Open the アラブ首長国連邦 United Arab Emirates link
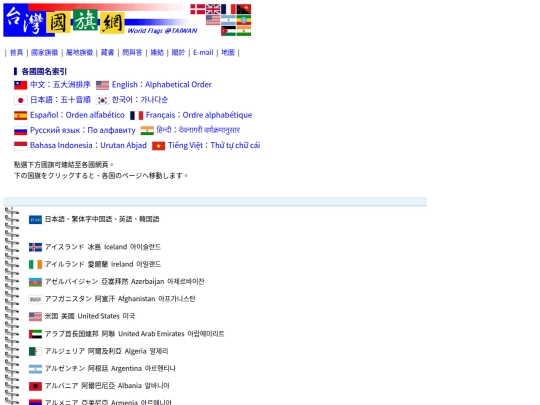Screen dimensions: 540x405 pyautogui.click(x=134, y=334)
